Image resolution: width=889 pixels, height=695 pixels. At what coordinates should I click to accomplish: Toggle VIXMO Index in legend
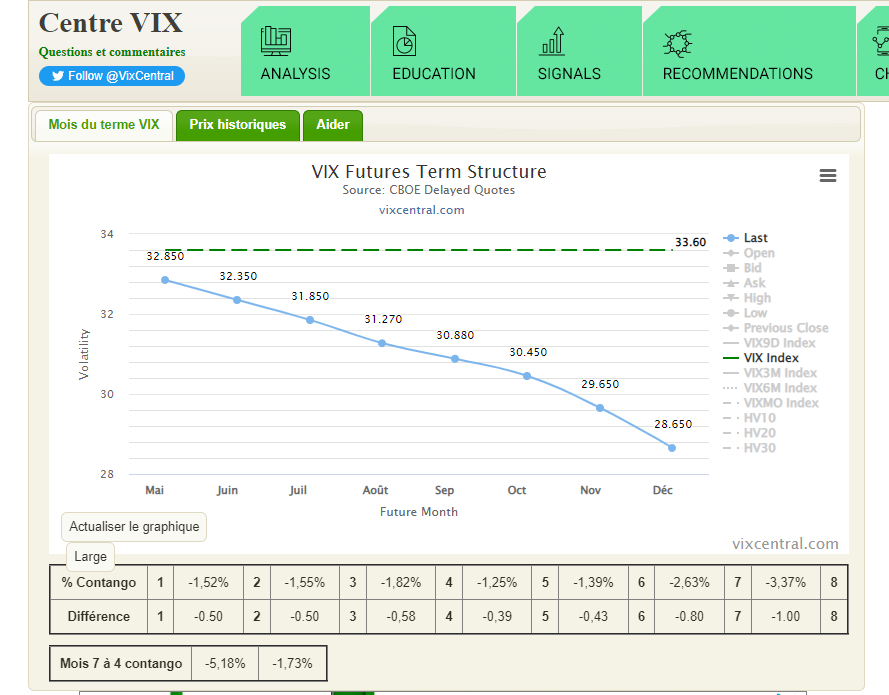click(x=771, y=403)
